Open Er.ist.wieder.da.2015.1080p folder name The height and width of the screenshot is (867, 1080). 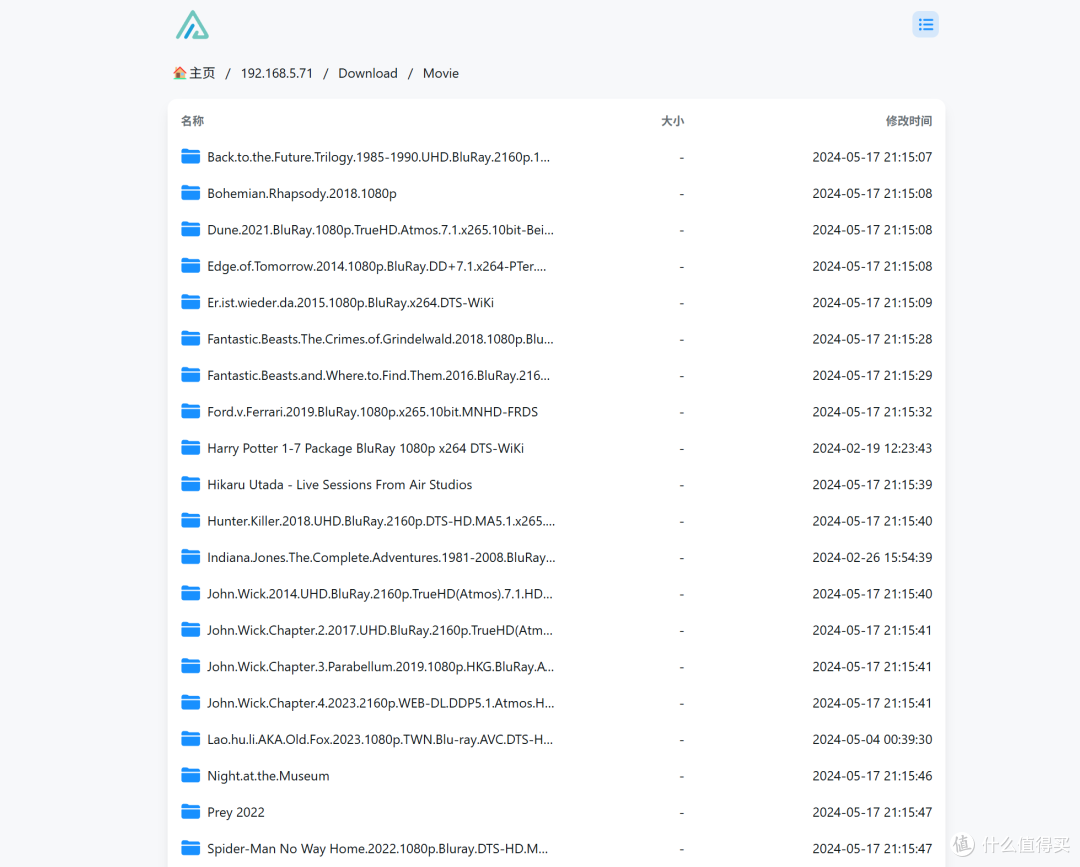click(x=351, y=302)
